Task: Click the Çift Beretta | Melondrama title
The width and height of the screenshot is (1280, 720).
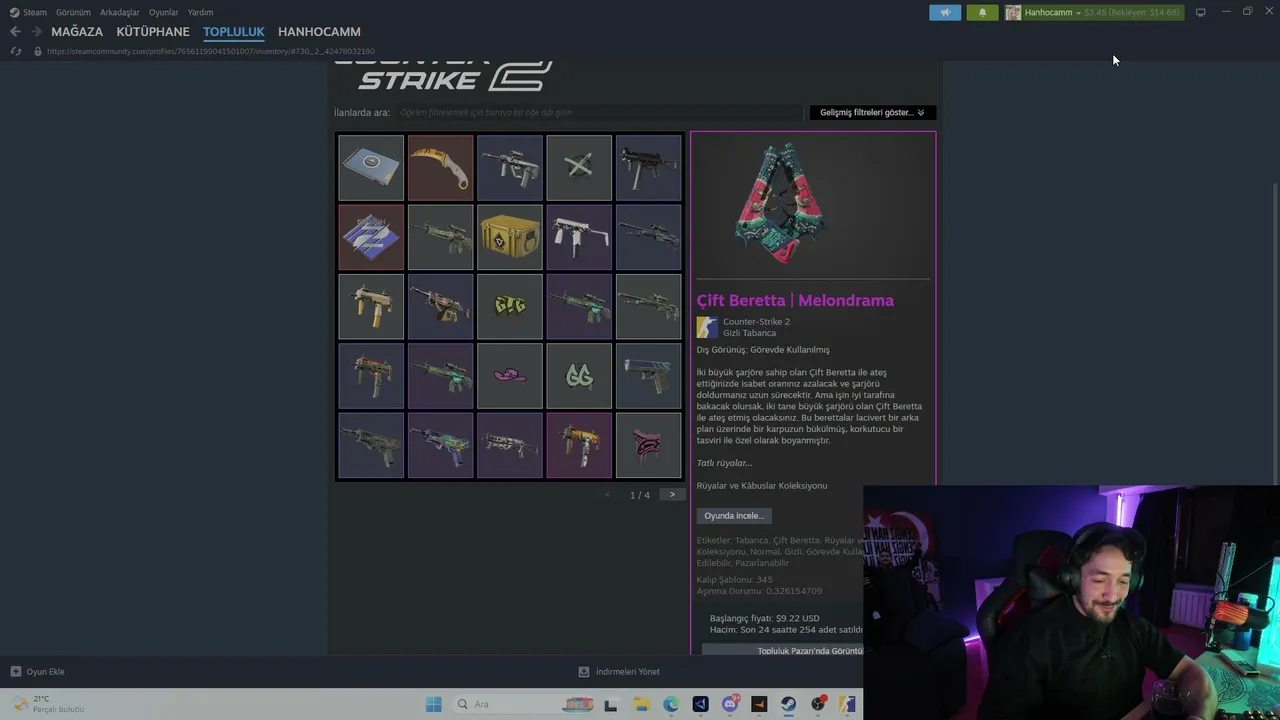Action: click(795, 300)
